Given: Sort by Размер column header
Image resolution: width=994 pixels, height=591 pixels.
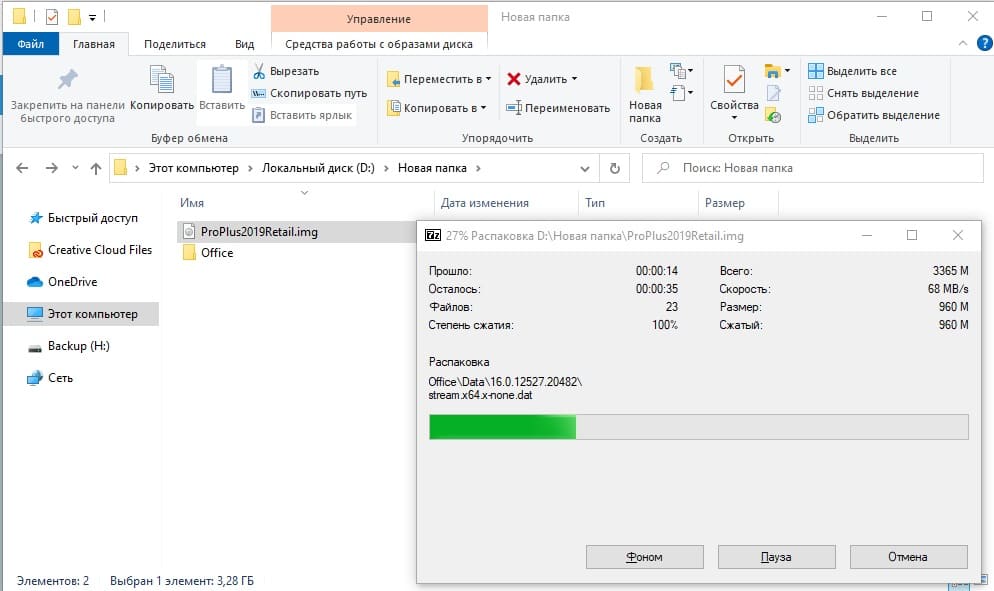Looking at the screenshot, I should click(x=725, y=203).
